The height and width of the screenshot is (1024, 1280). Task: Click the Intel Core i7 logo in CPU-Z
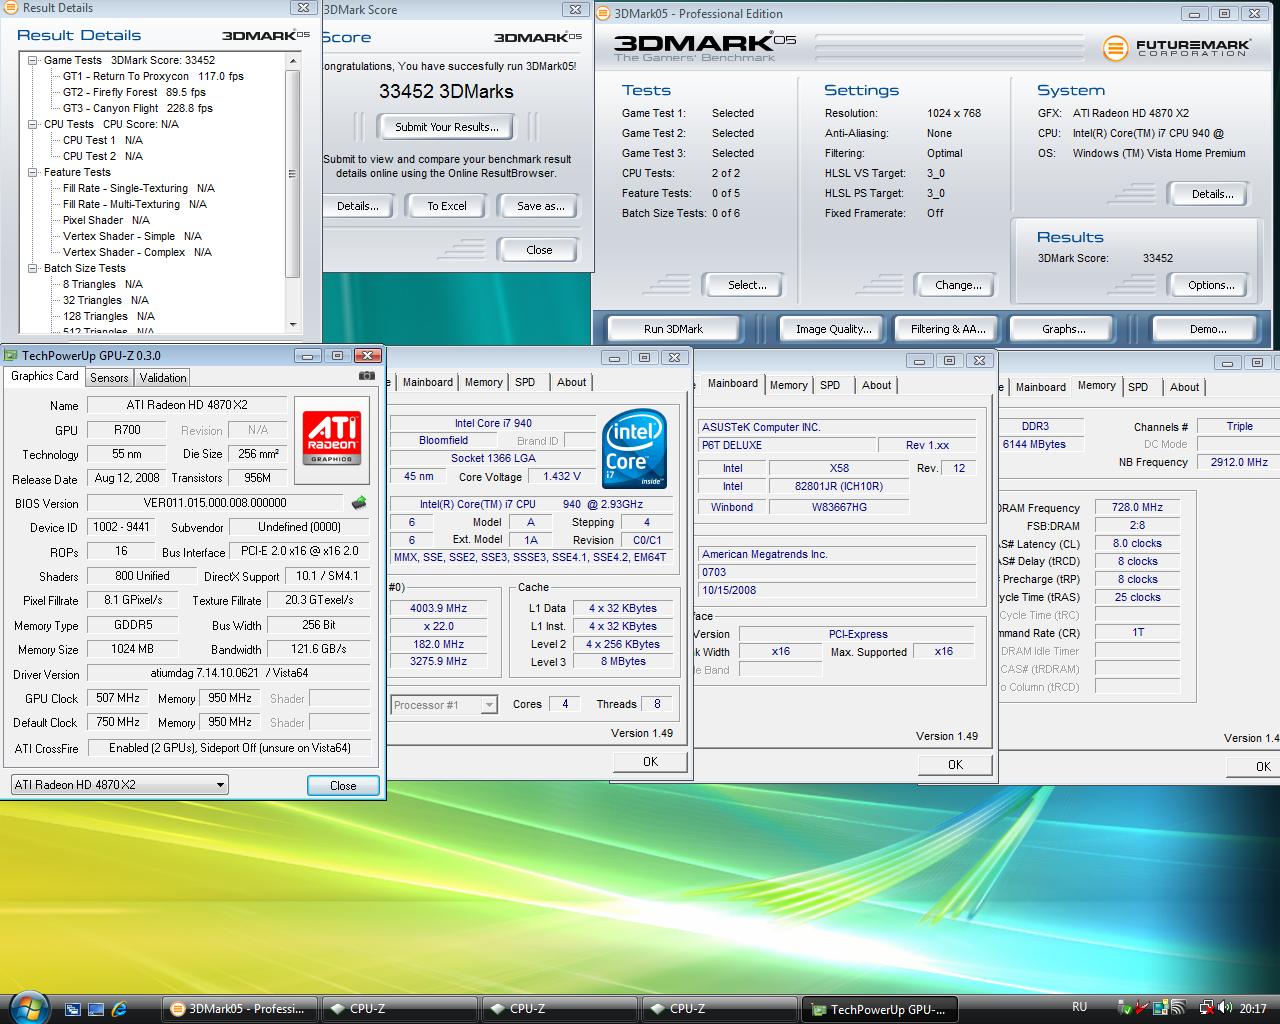(x=634, y=448)
